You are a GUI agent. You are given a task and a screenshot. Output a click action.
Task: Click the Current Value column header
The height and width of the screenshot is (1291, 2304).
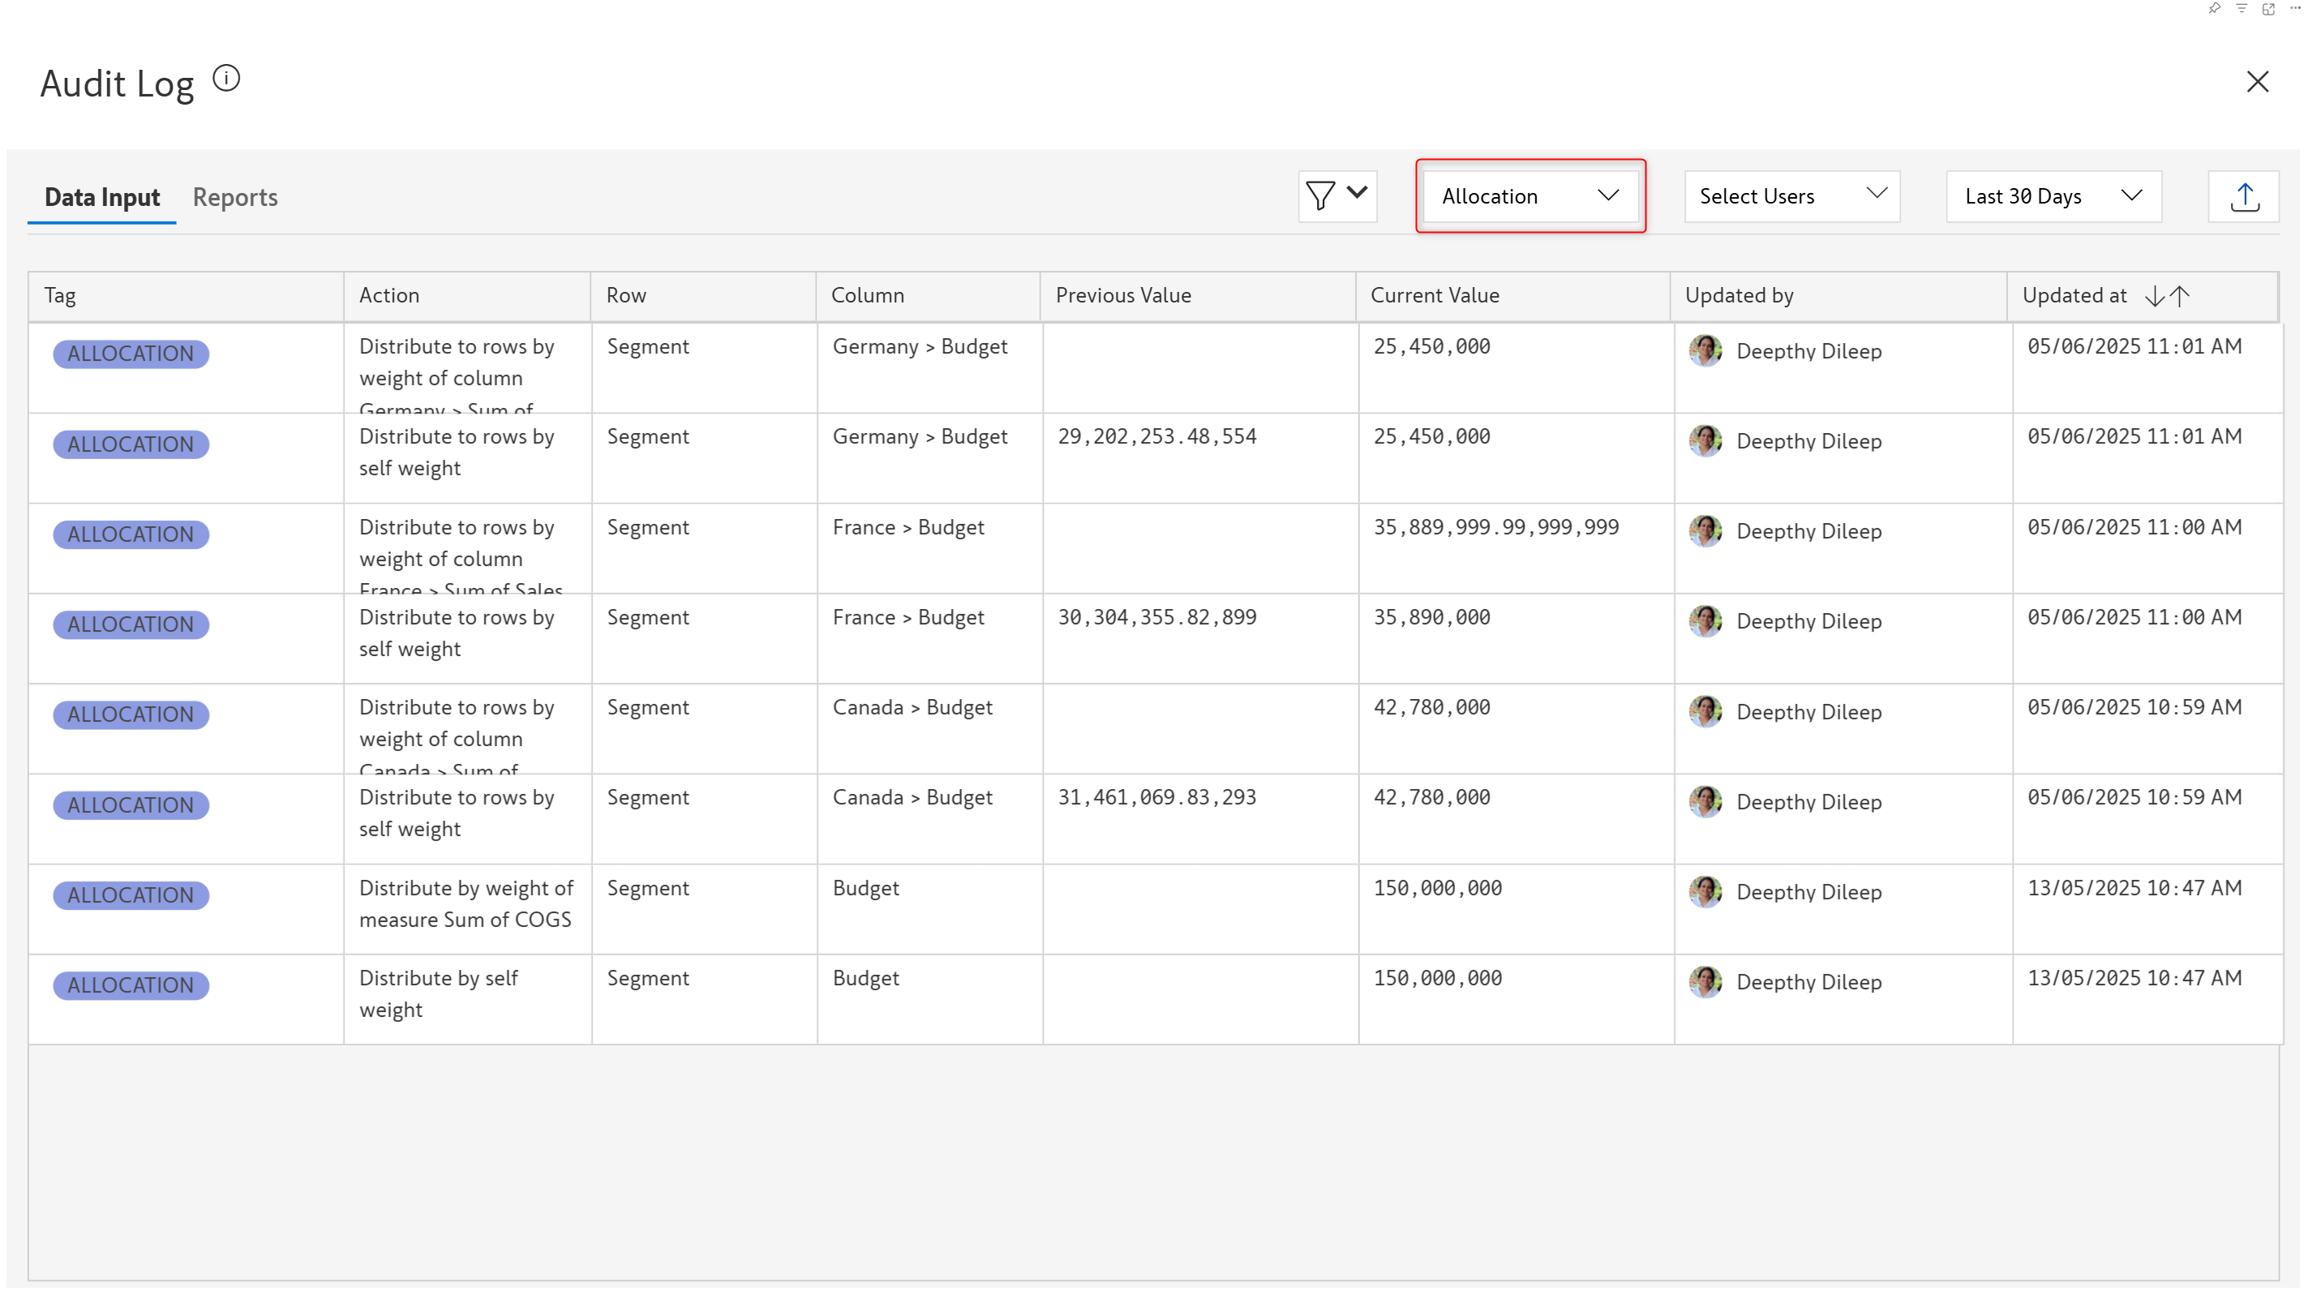[x=1434, y=296]
